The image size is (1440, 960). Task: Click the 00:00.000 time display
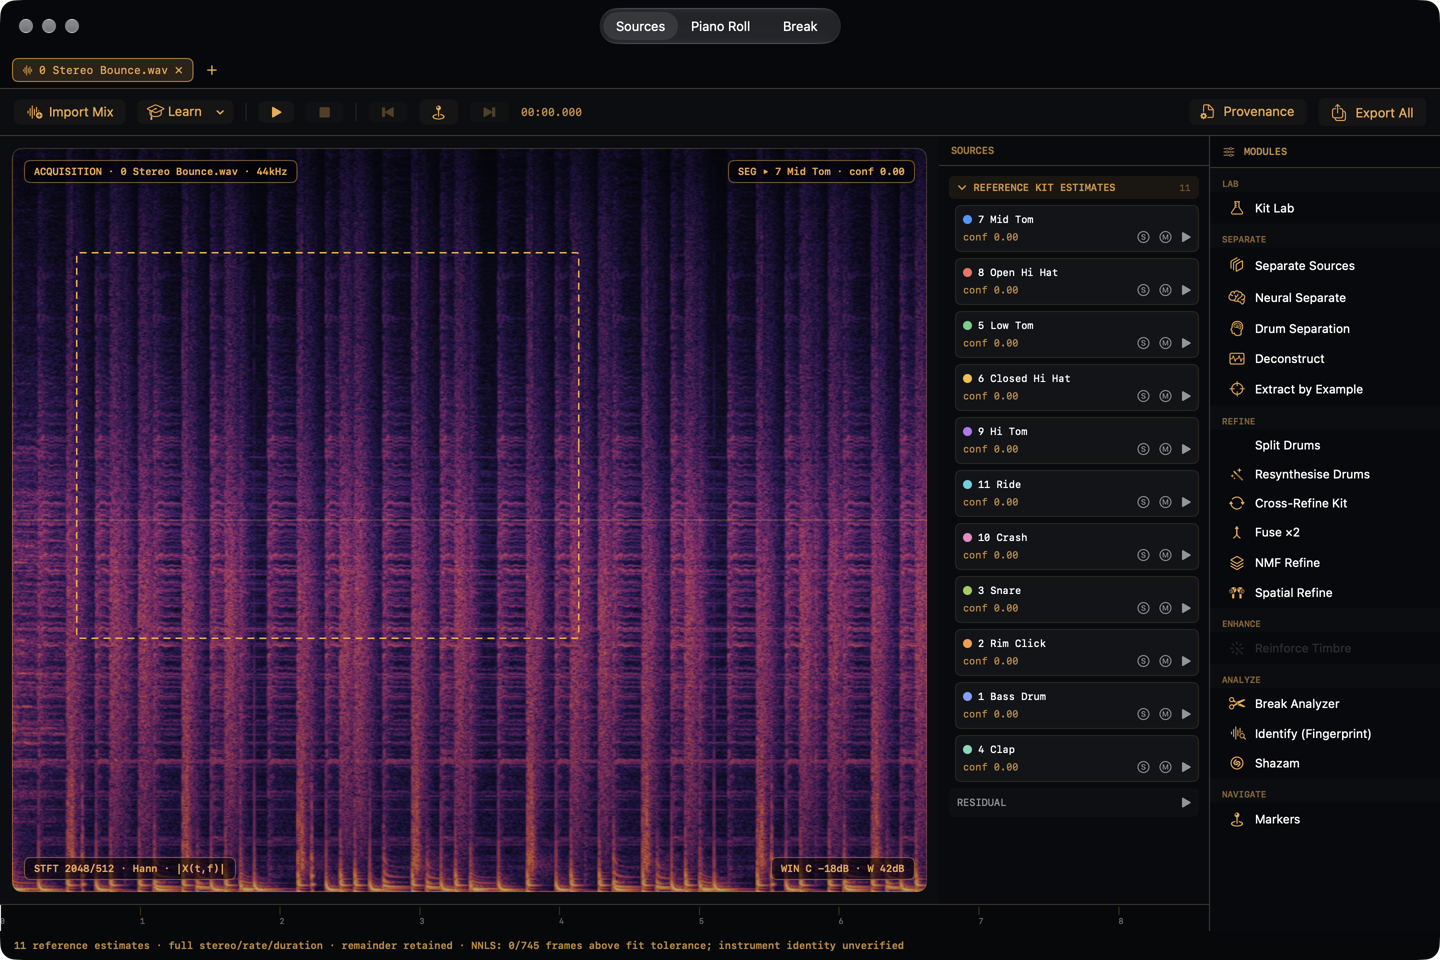click(x=551, y=113)
